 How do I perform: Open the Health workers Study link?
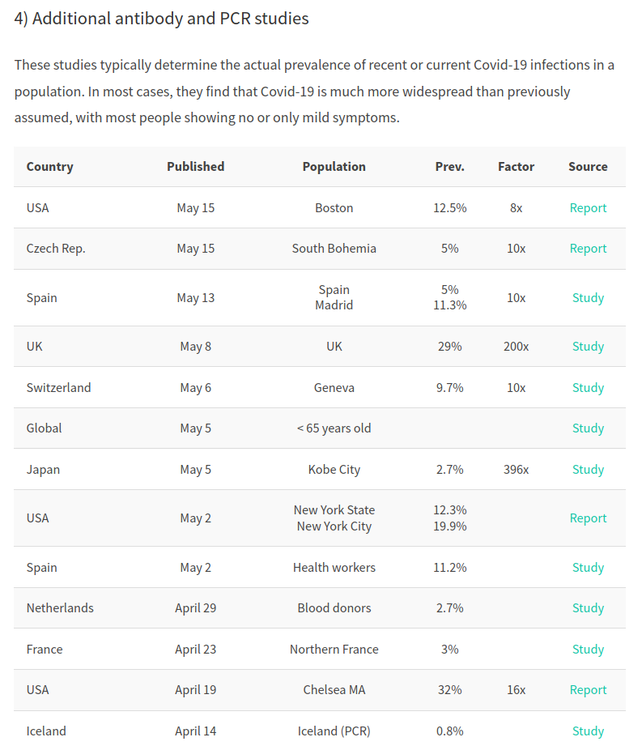point(587,567)
